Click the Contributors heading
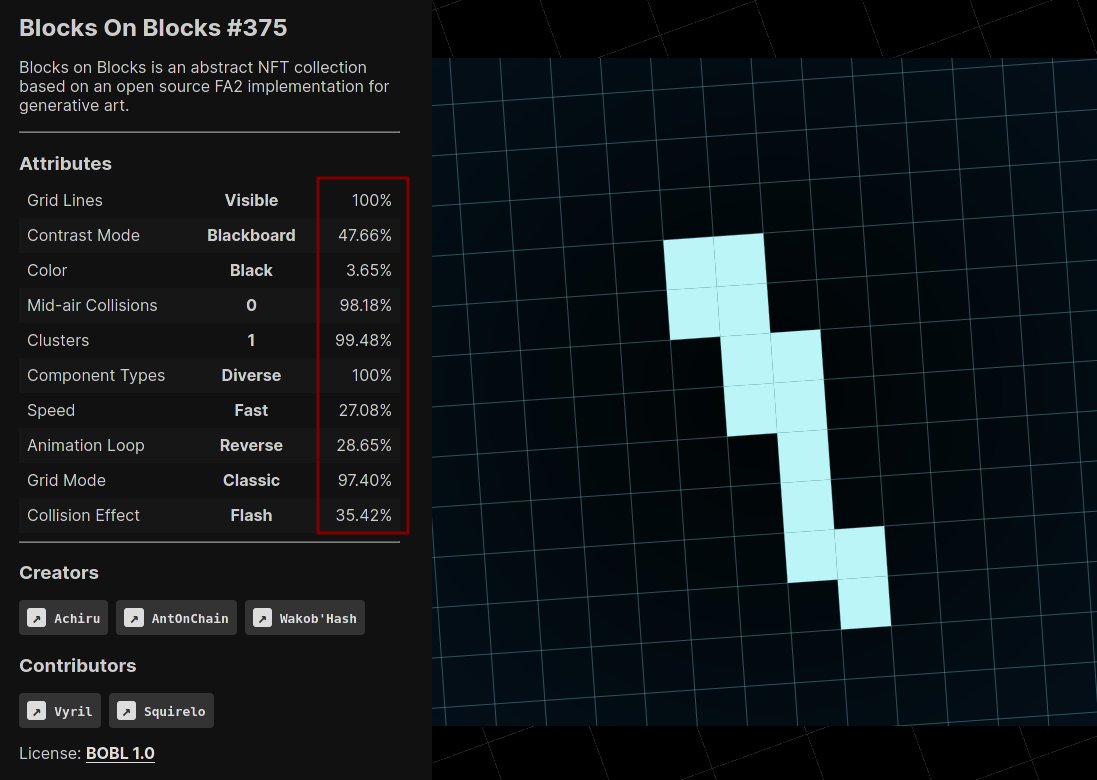The height and width of the screenshot is (780, 1097). (x=78, y=665)
